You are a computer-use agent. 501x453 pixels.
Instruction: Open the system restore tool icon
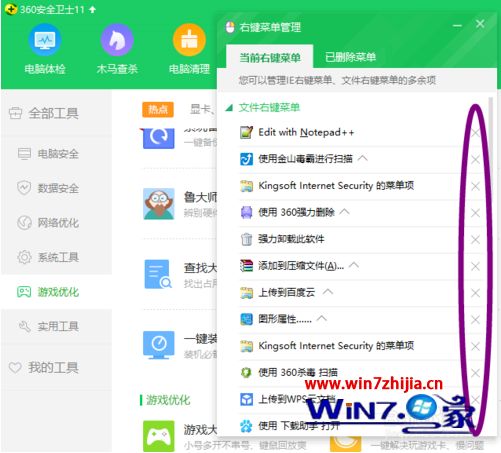[159, 138]
